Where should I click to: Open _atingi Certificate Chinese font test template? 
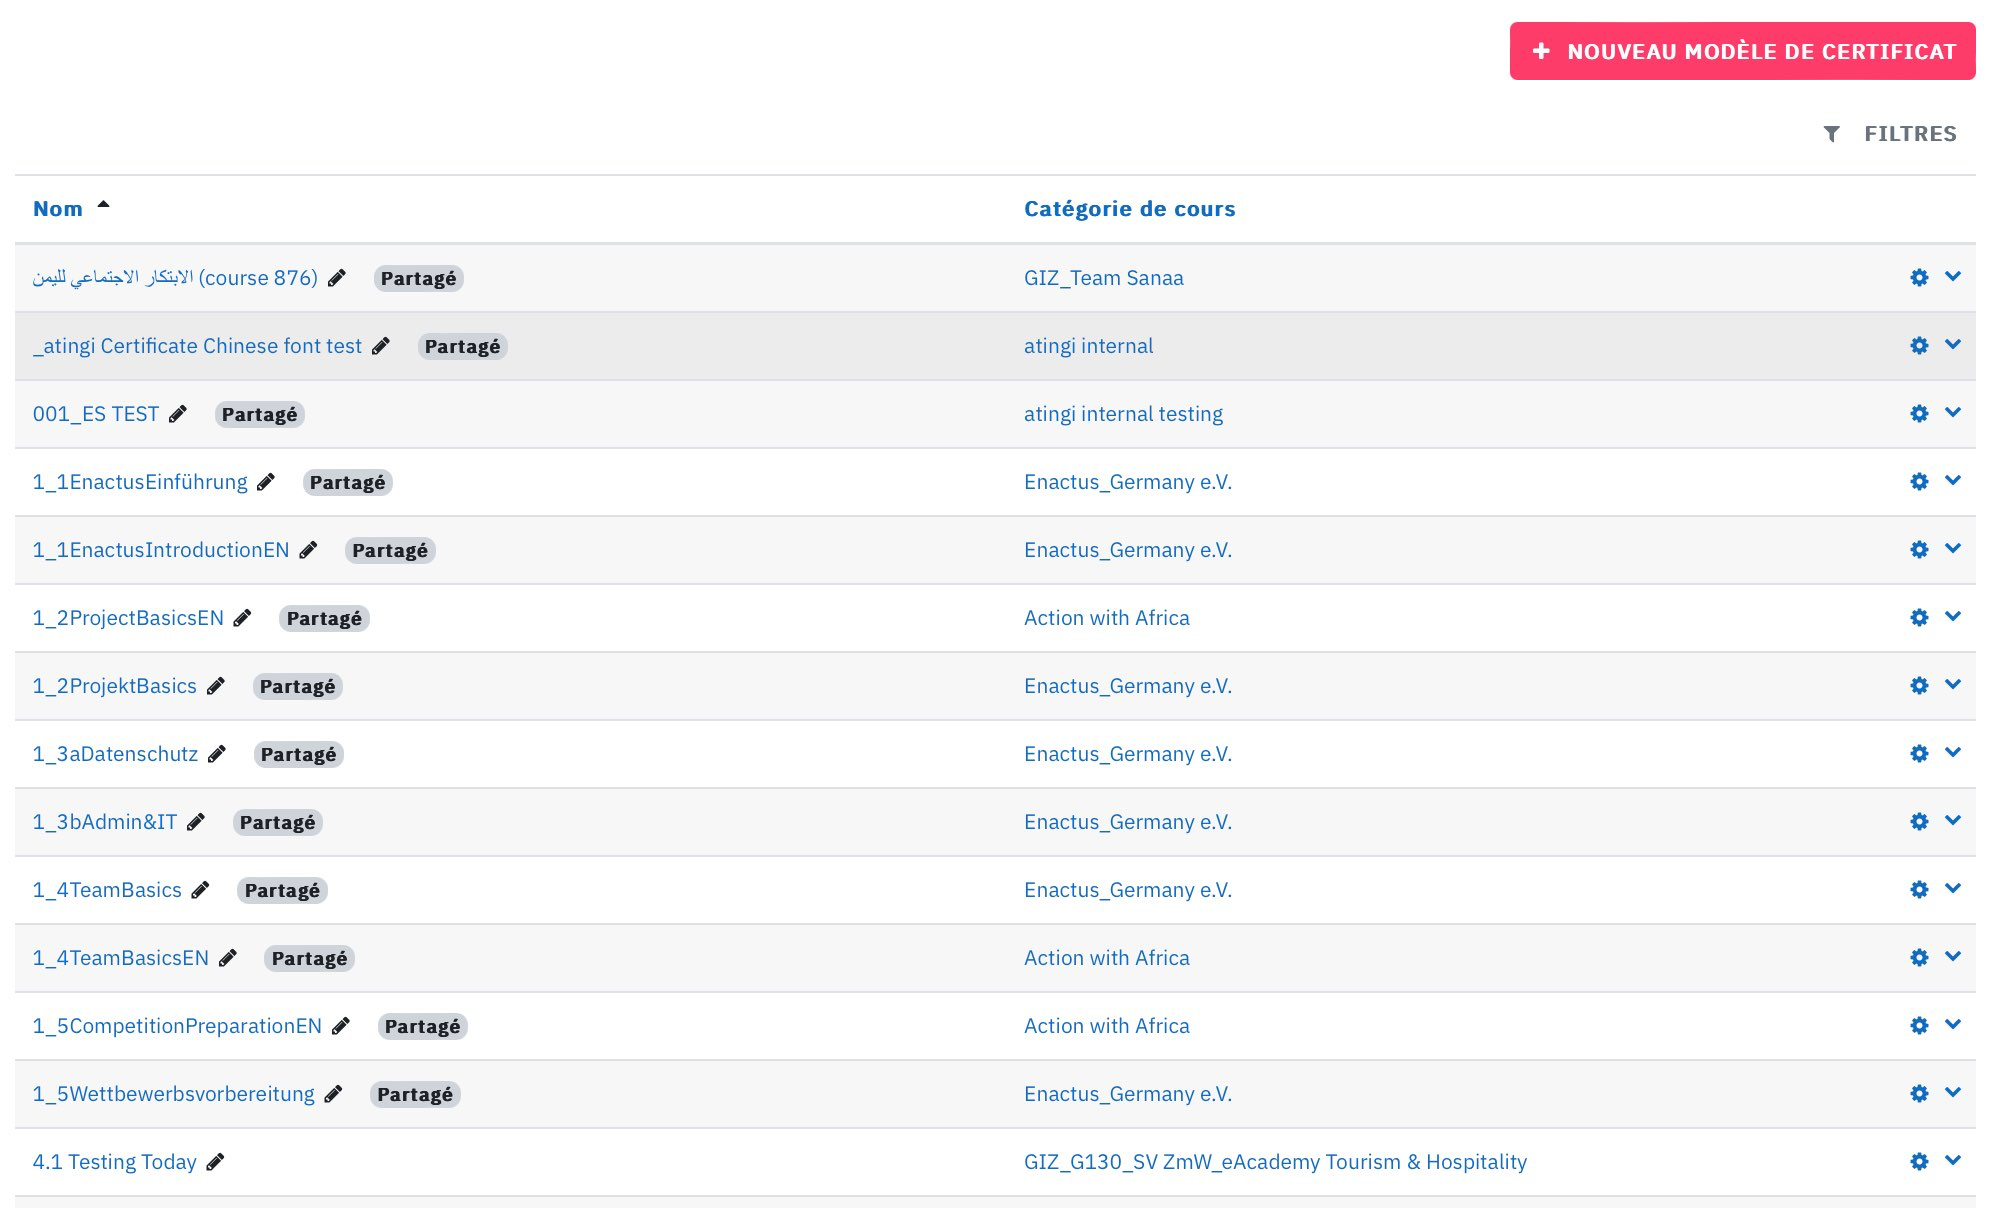coord(198,346)
